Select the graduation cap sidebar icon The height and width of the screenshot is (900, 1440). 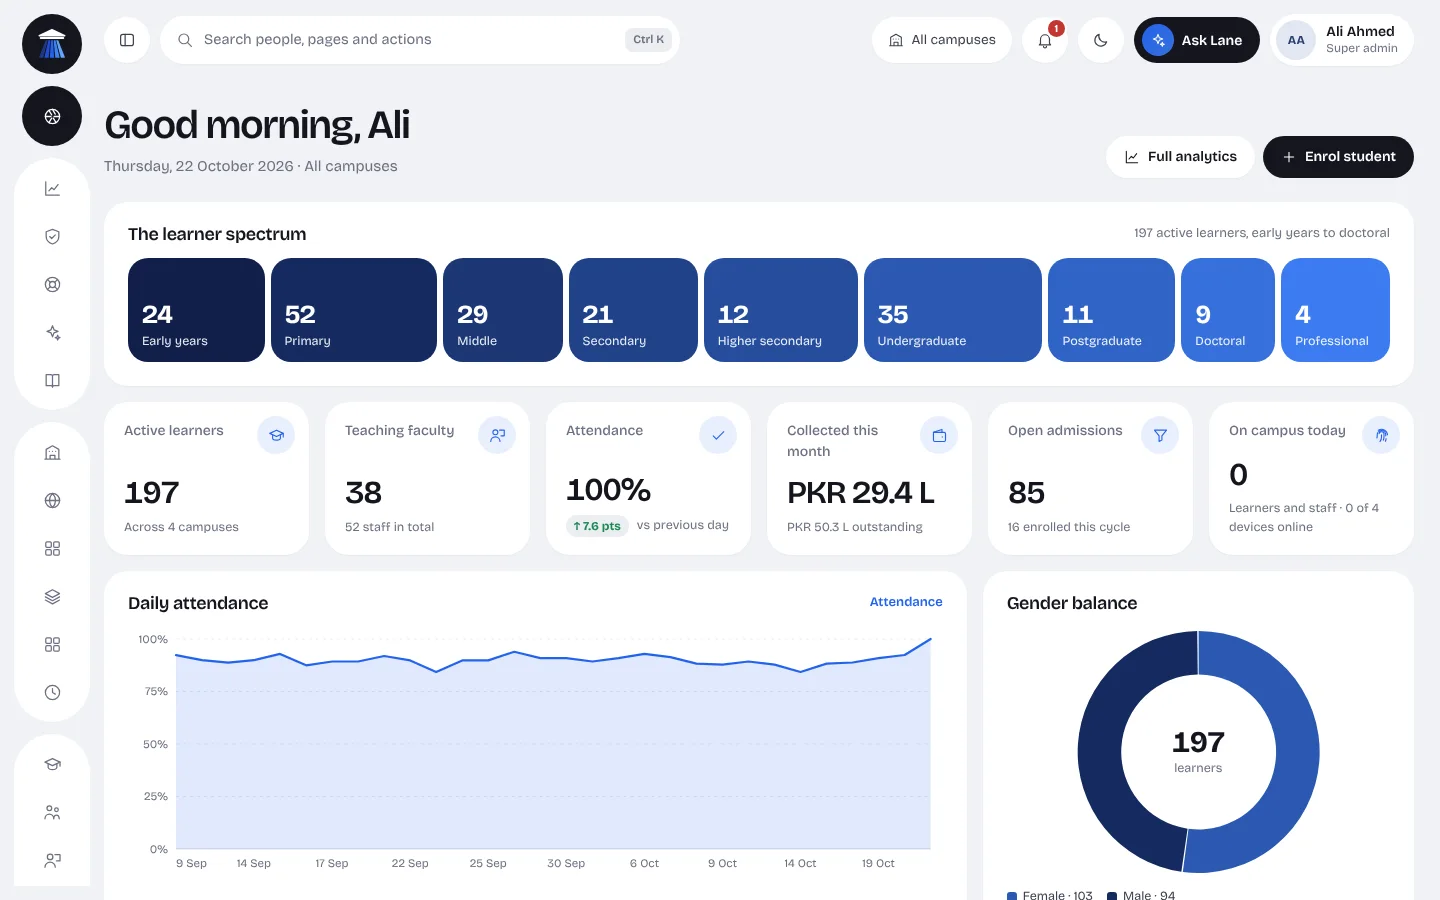pyautogui.click(x=52, y=764)
